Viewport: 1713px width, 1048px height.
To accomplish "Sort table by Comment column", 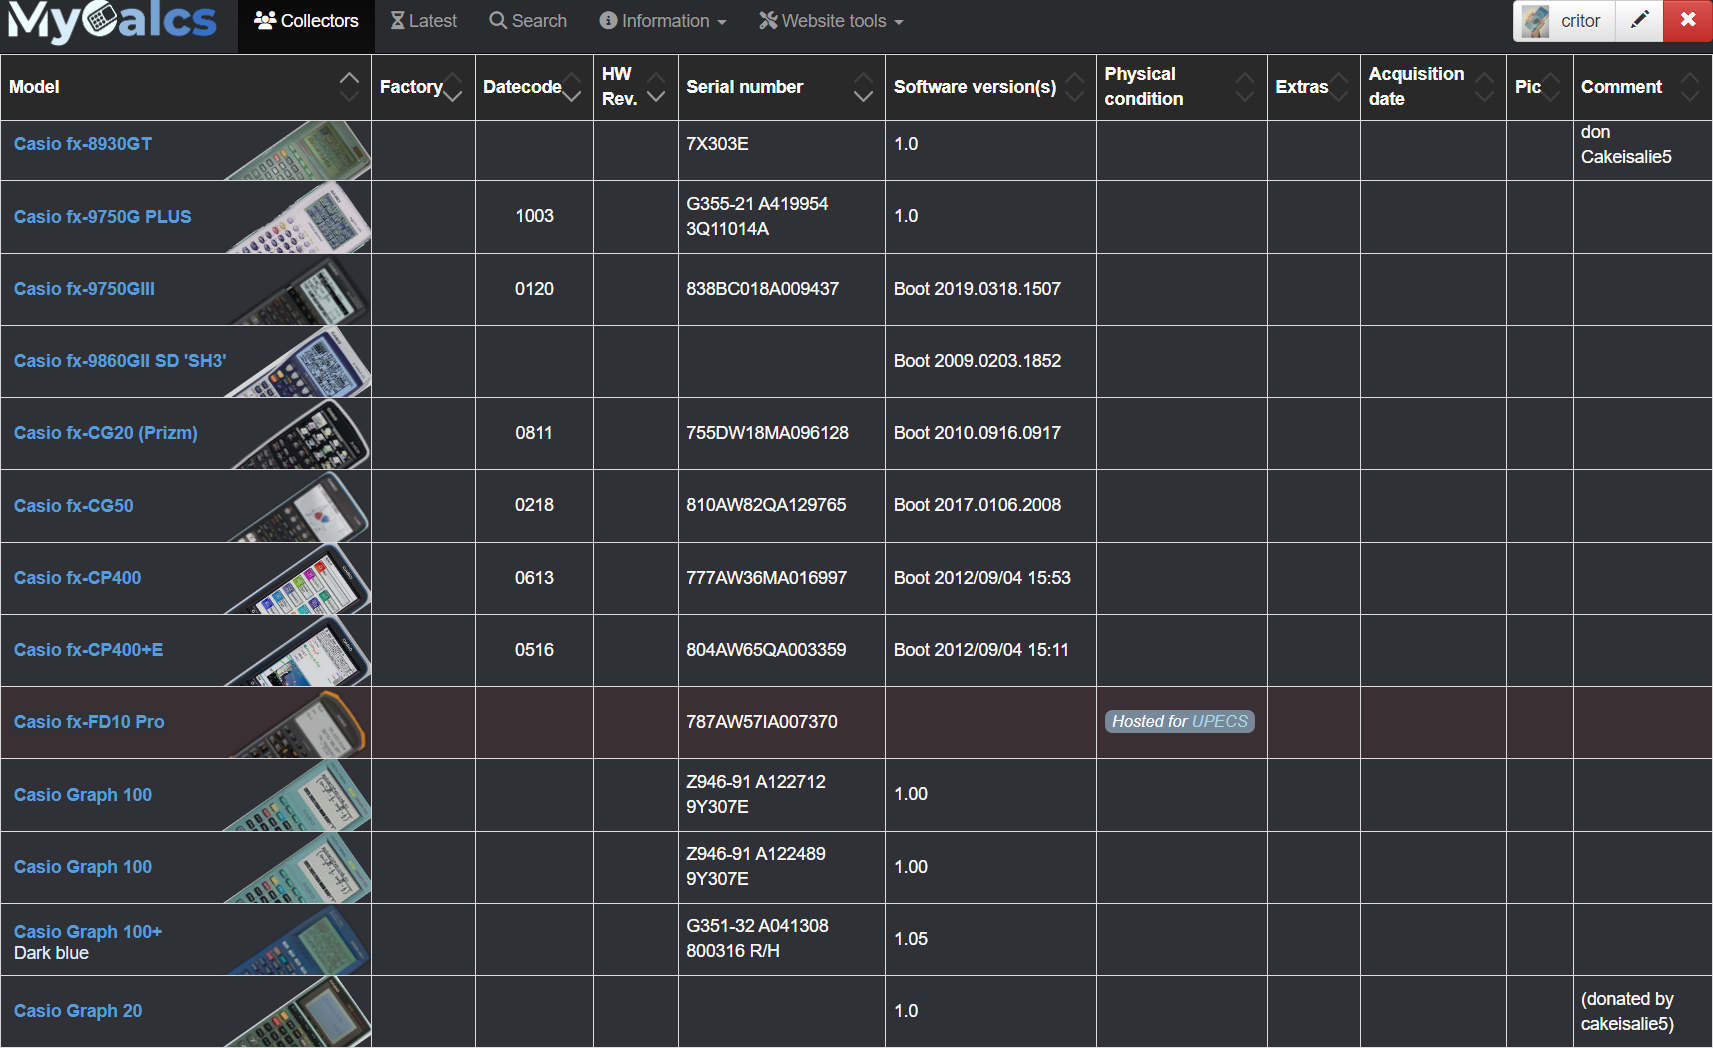I will click(1642, 87).
